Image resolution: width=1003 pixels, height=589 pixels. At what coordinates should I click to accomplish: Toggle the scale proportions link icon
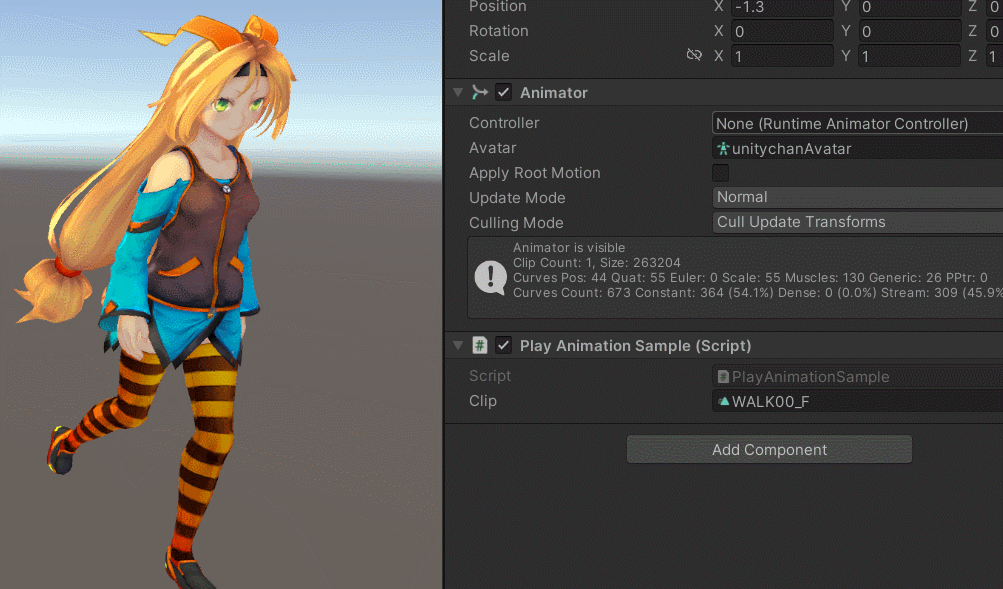pyautogui.click(x=694, y=55)
